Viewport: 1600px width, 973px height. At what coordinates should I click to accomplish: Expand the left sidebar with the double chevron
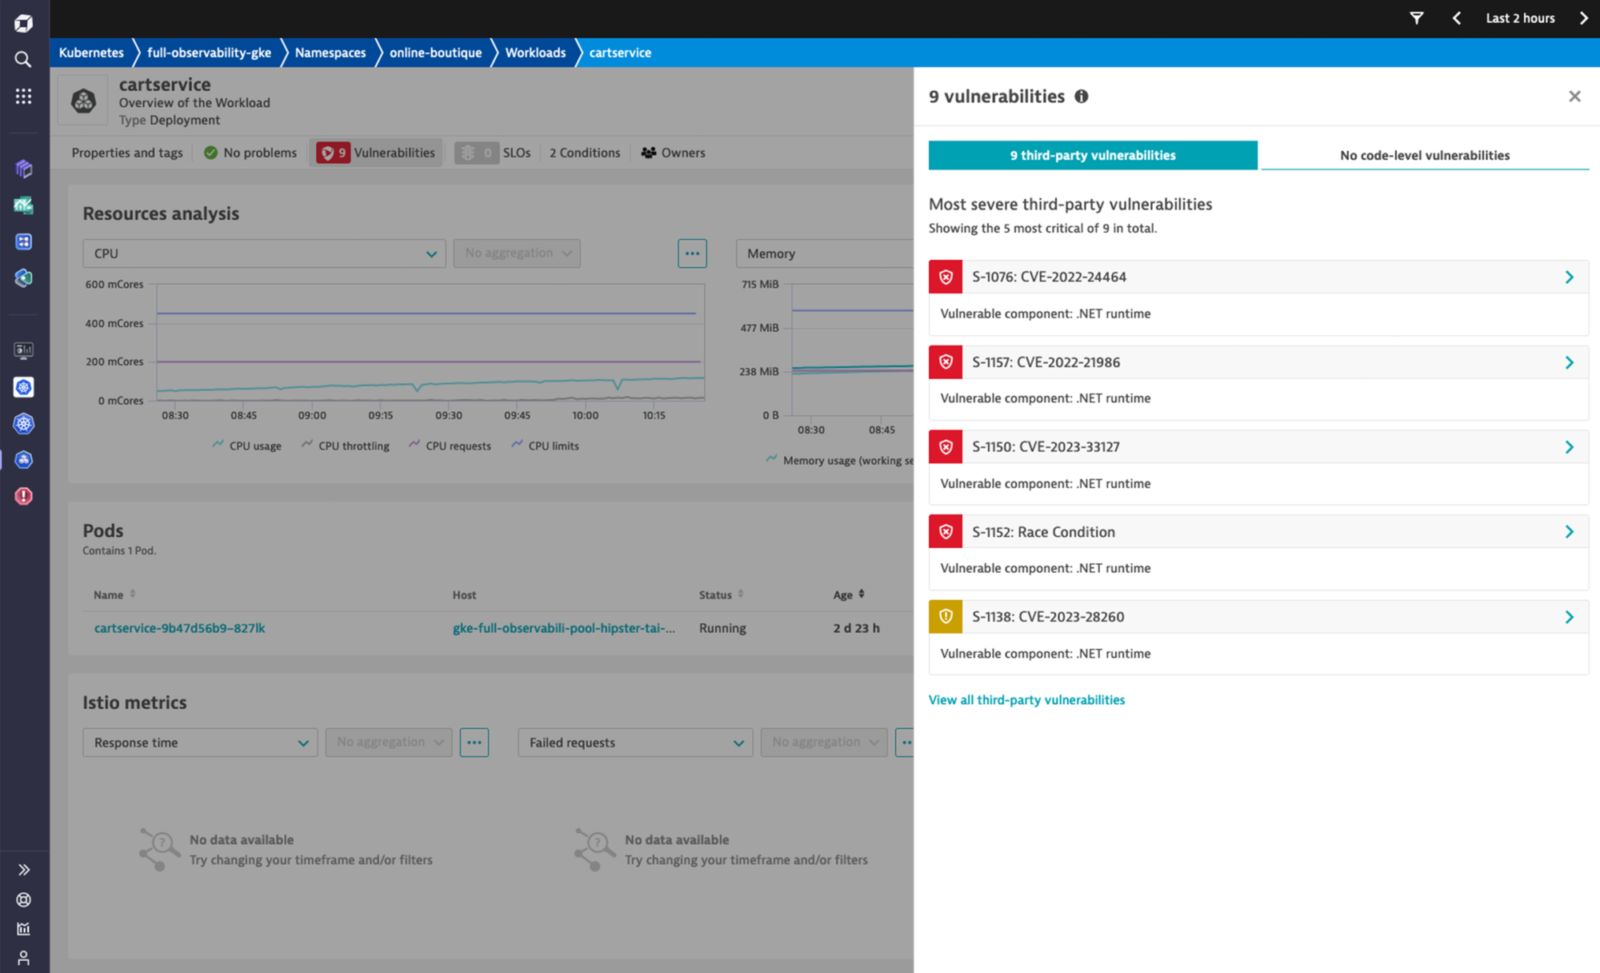[x=23, y=870]
